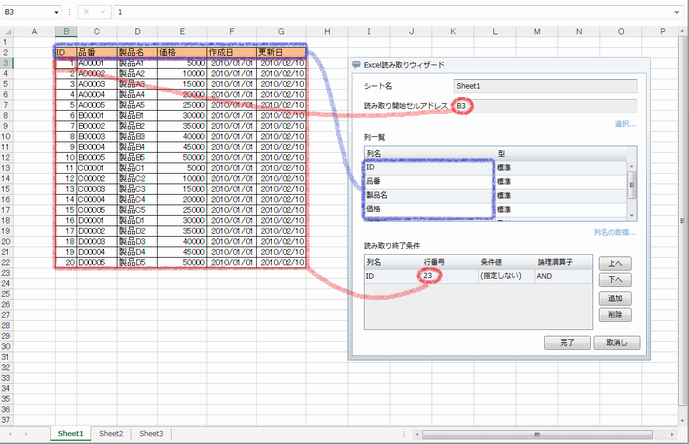Click previous sheet navigation arrow
This screenshot has width=689, height=444.
pos(10,434)
